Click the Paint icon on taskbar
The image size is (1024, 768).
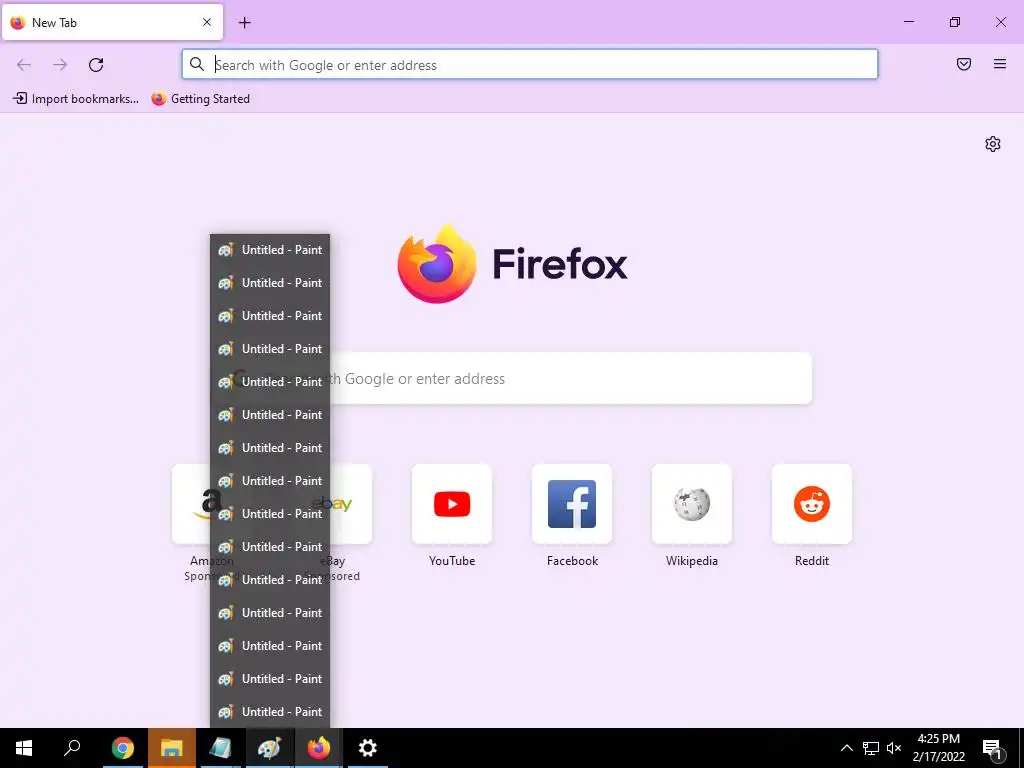click(x=270, y=748)
